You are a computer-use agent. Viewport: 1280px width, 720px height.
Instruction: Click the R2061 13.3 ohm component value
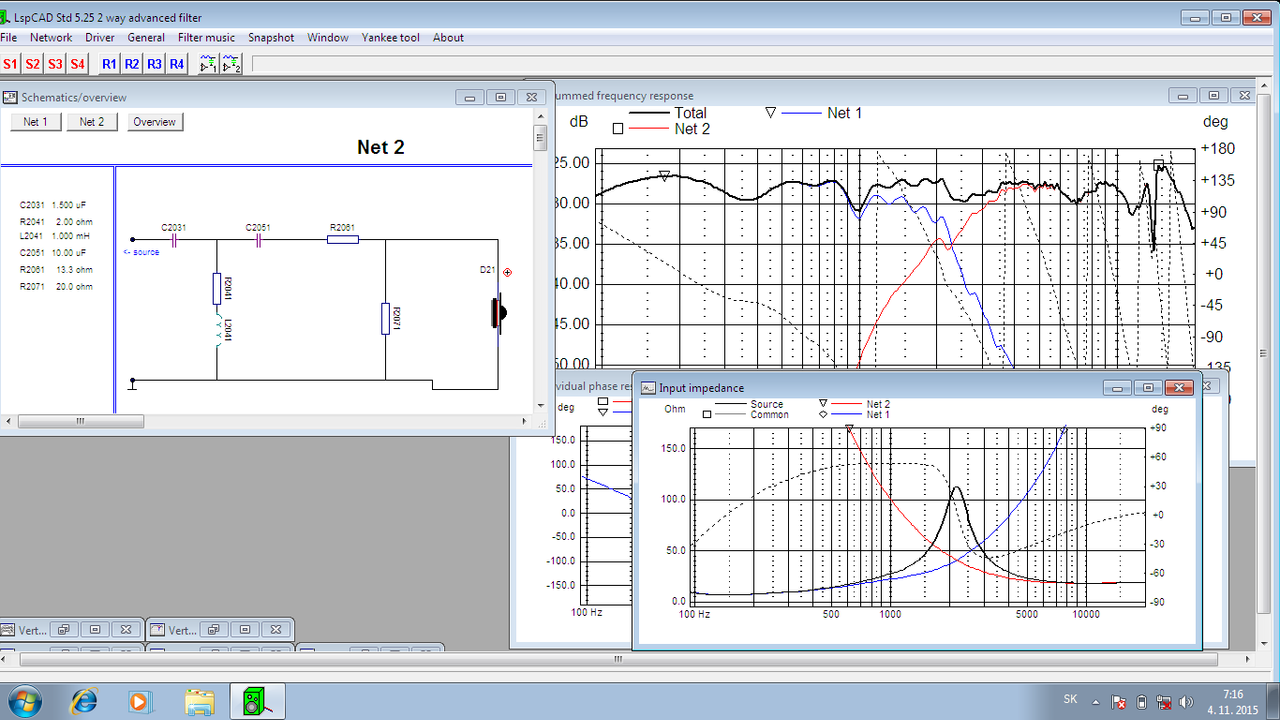point(56,270)
